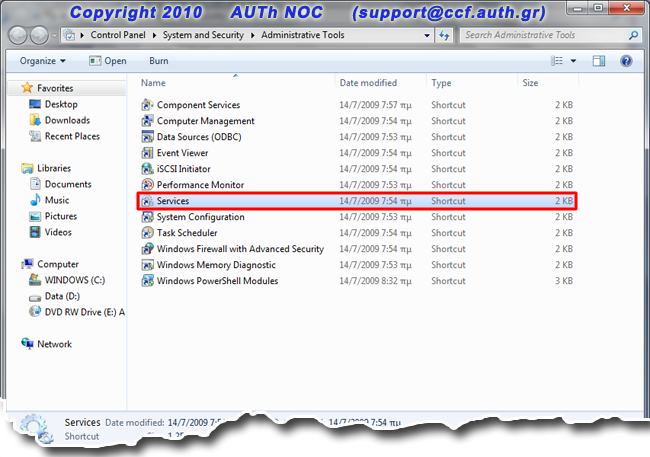
Task: Toggle the preview pane button
Action: 599,61
